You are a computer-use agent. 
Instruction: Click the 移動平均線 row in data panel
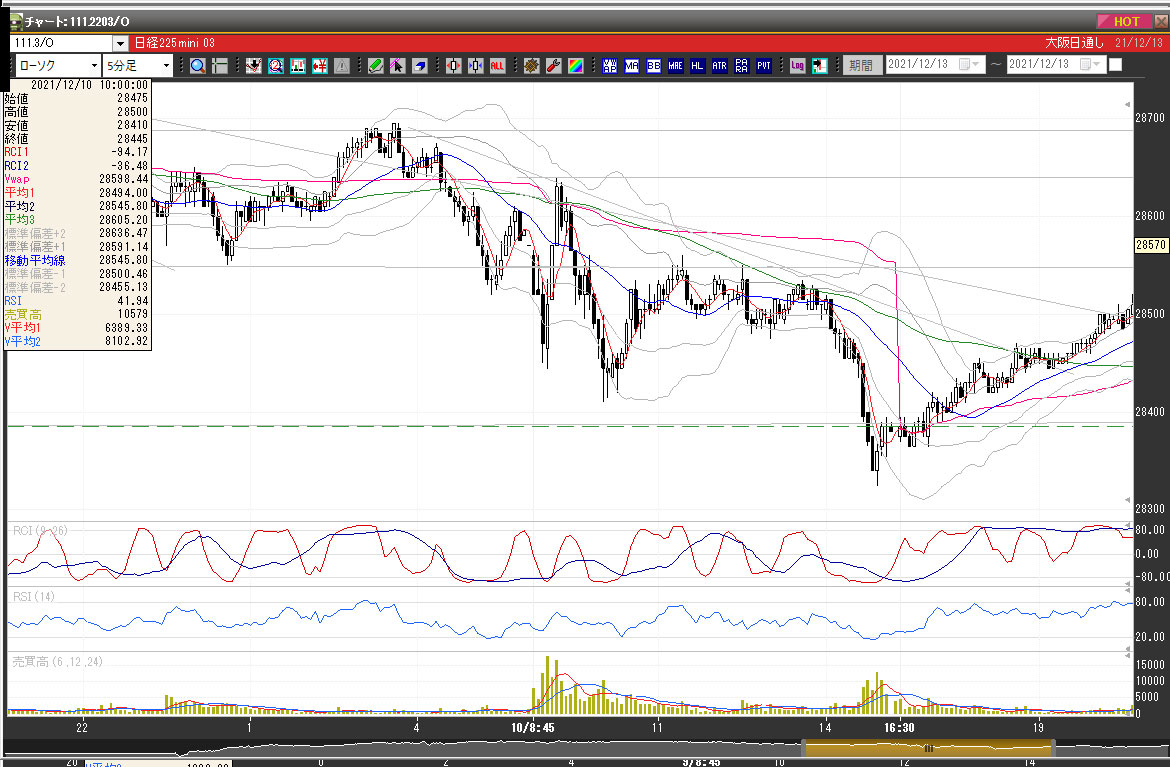(x=77, y=260)
